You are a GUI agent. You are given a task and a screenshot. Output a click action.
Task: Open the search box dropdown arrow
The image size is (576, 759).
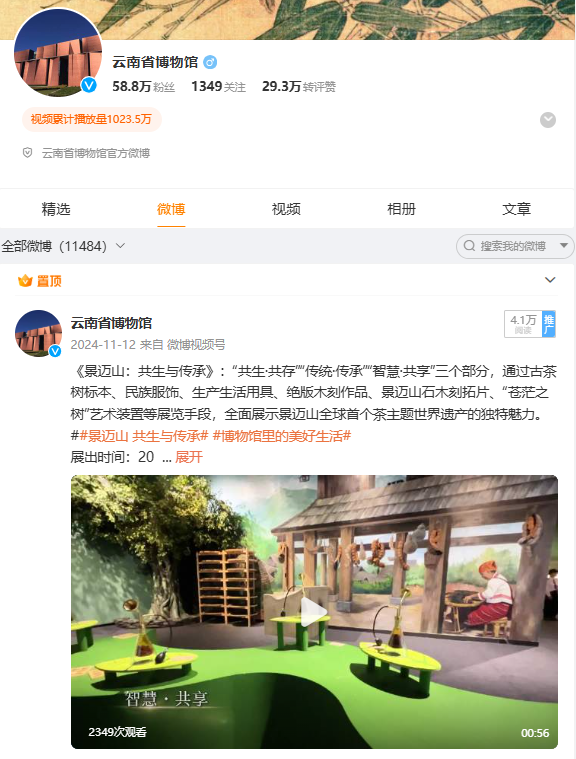click(x=564, y=246)
